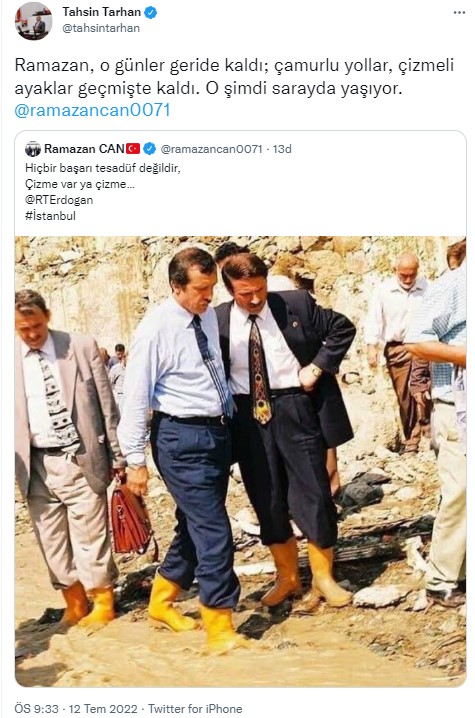Click the Turkish flag emoji next to Ramazan CAN
Image resolution: width=475 pixels, height=718 pixels.
point(133,148)
